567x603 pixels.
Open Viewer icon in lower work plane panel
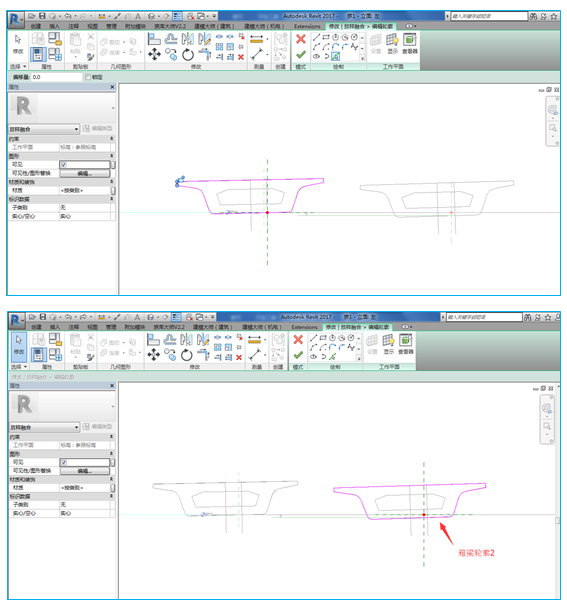click(405, 341)
